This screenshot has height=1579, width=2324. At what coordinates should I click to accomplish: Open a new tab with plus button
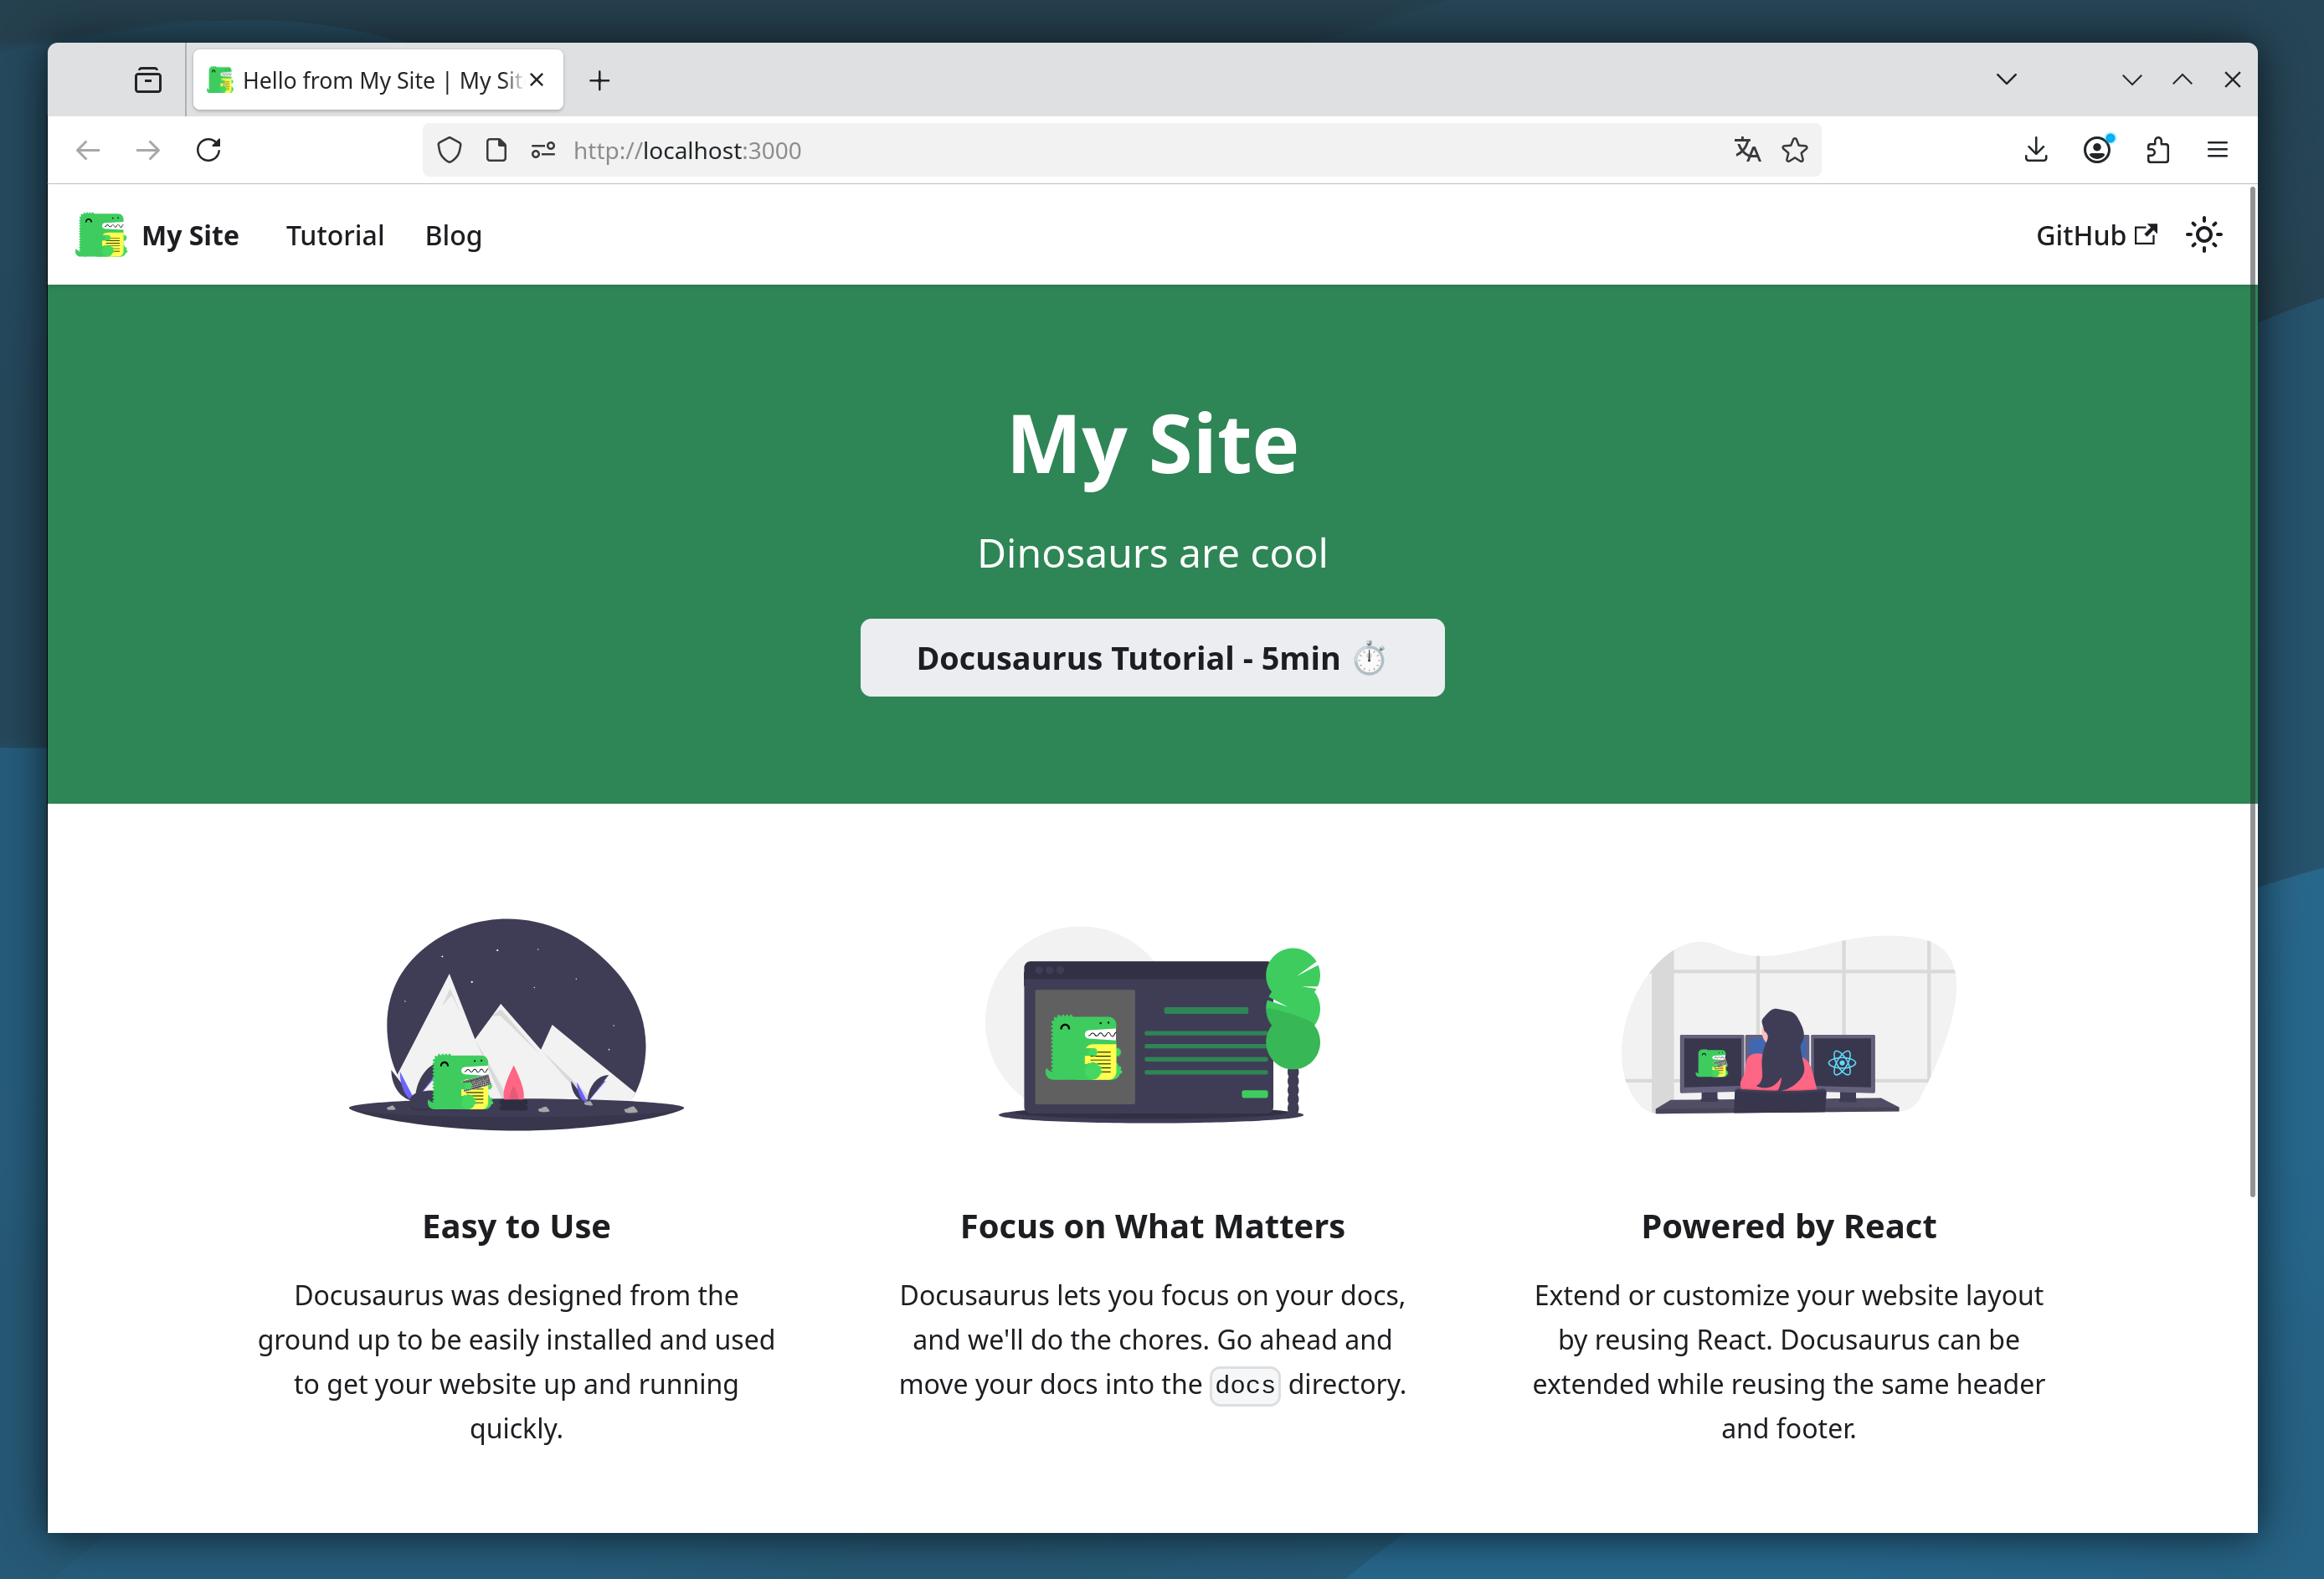tap(599, 80)
